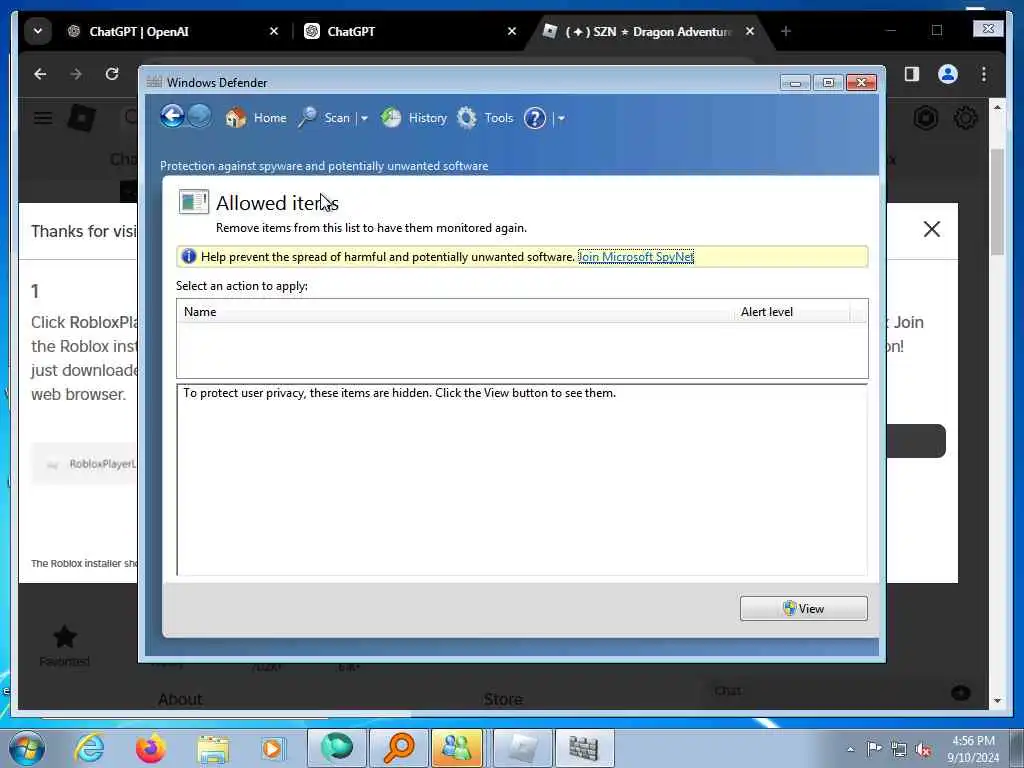Open History in Windows Defender
The image size is (1024, 768).
[x=414, y=118]
